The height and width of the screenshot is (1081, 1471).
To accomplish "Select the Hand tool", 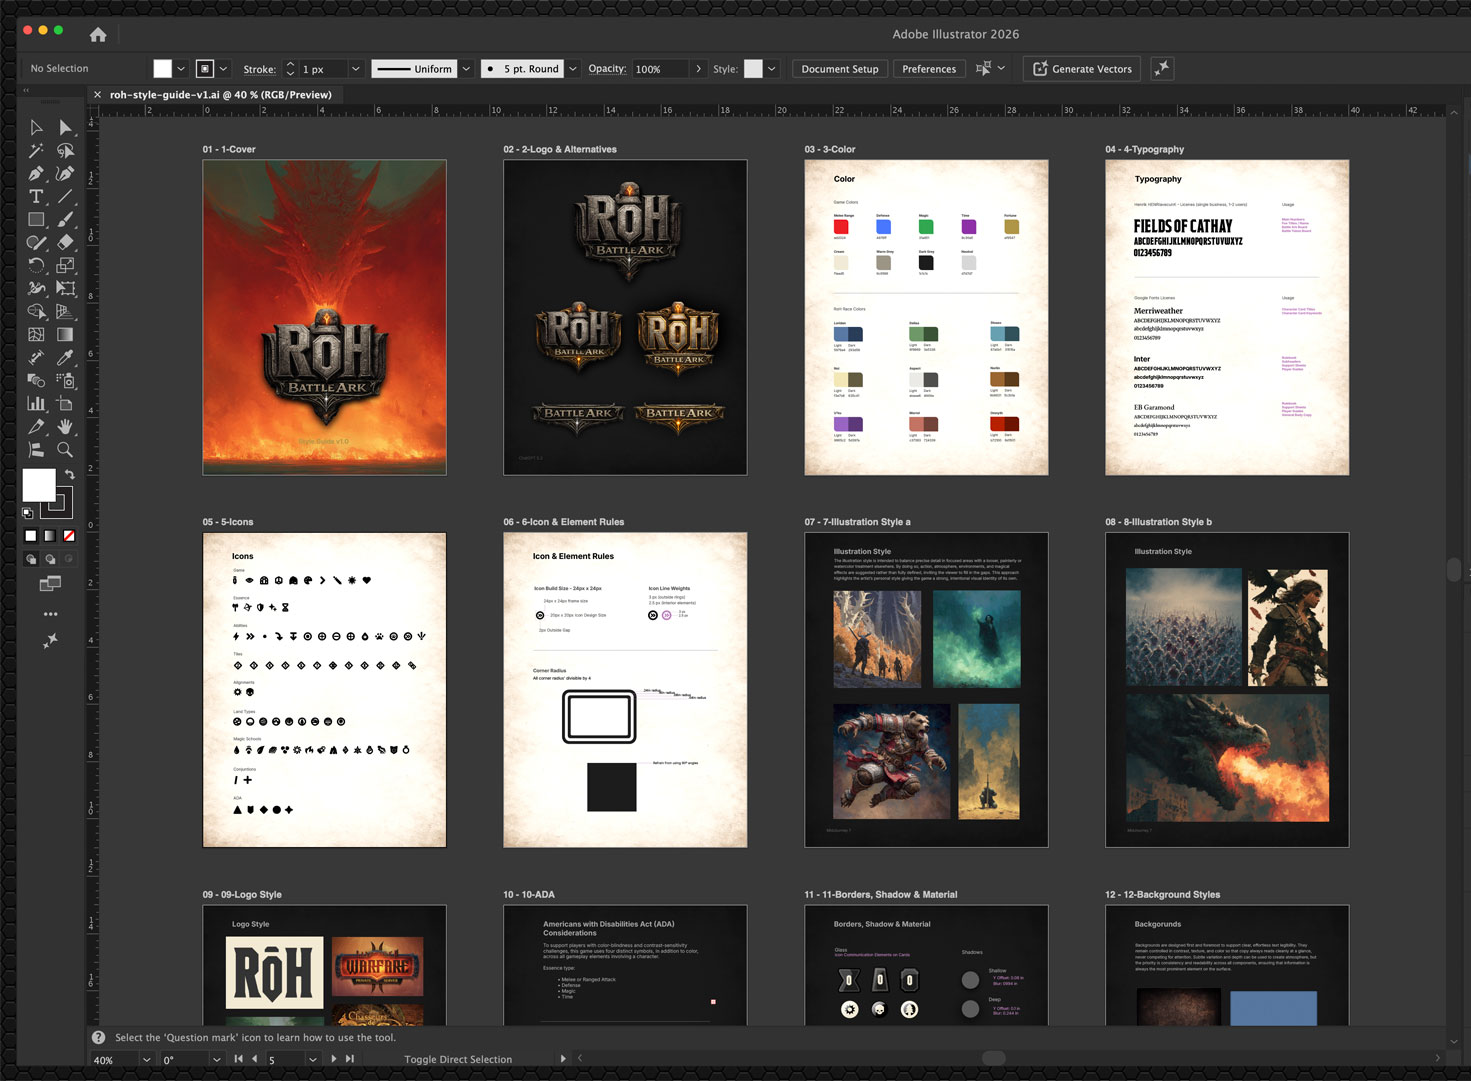I will pos(65,426).
